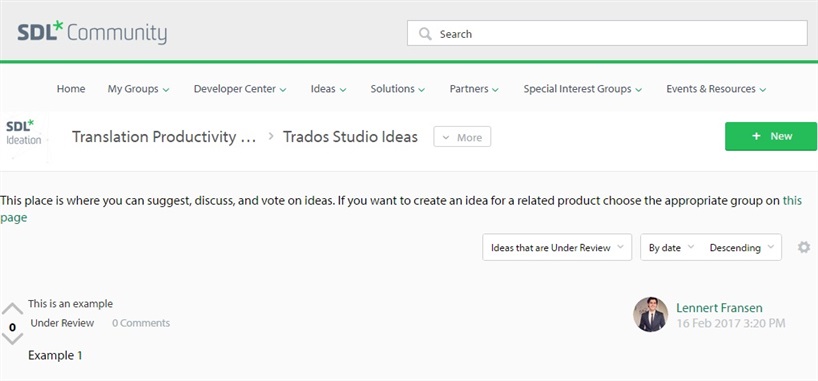Go to Home in navigation bar

71,89
